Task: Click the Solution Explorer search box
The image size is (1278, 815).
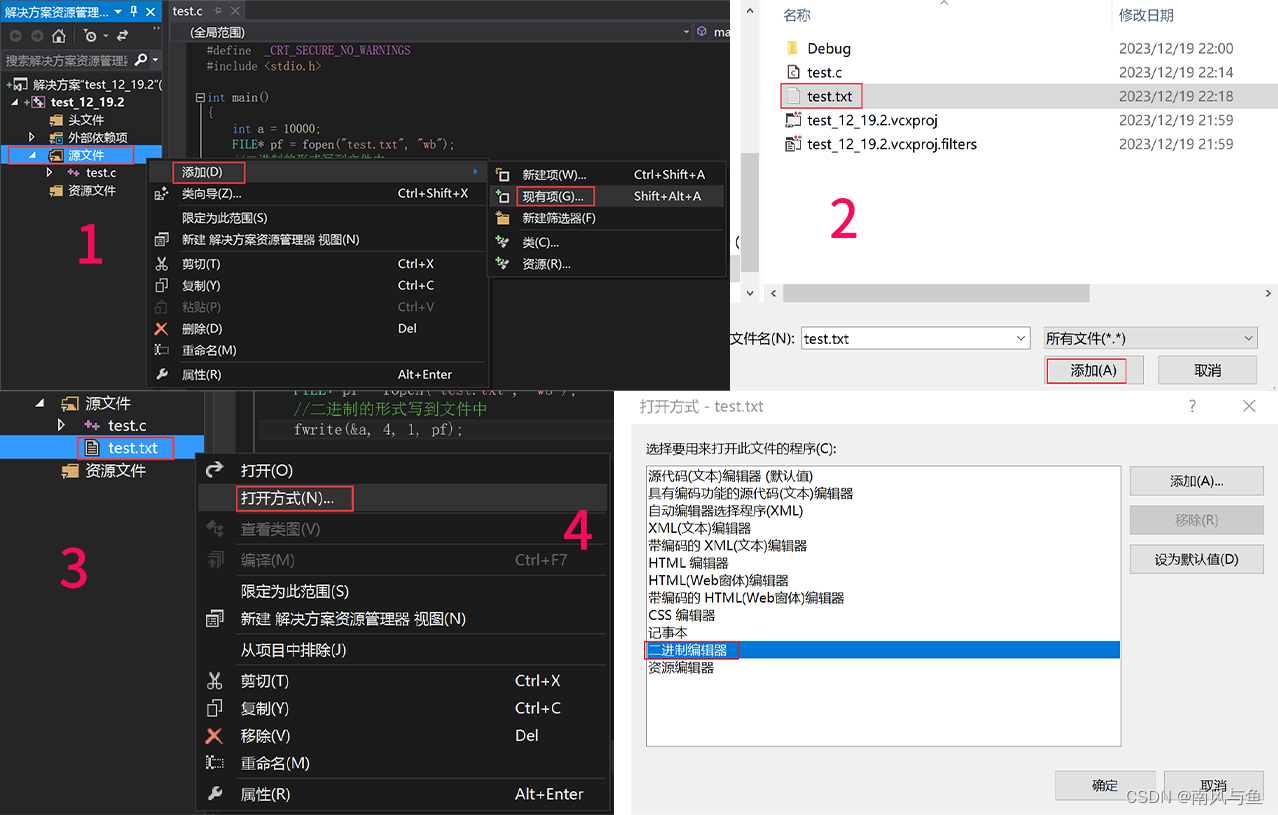Action: (x=68, y=60)
